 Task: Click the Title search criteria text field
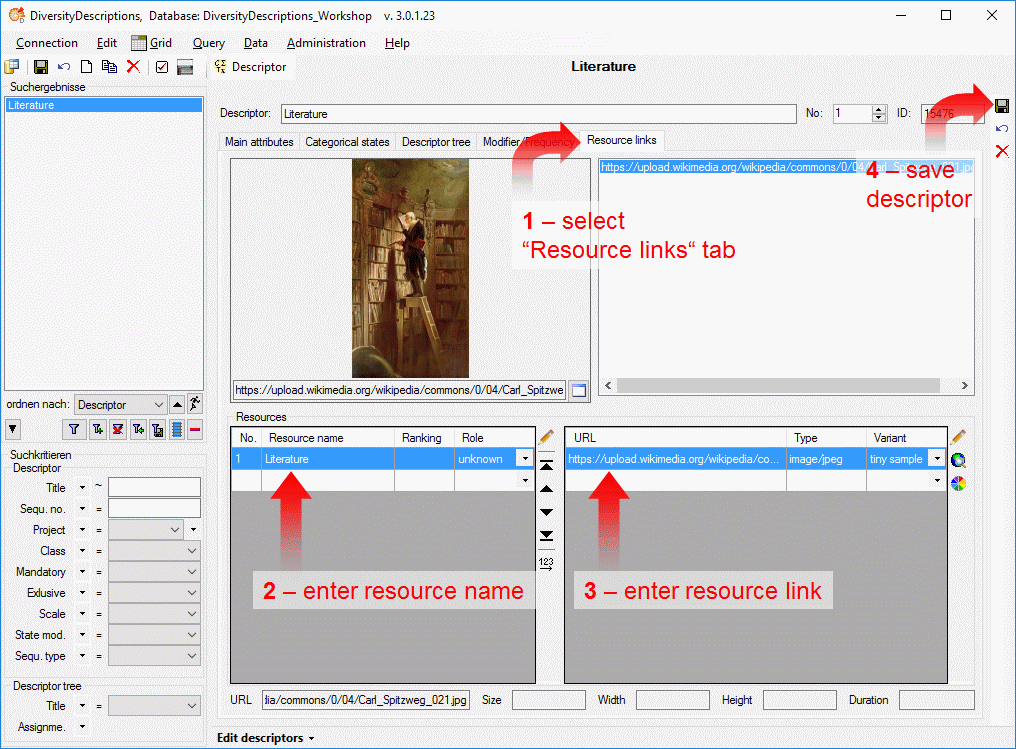[x=154, y=487]
